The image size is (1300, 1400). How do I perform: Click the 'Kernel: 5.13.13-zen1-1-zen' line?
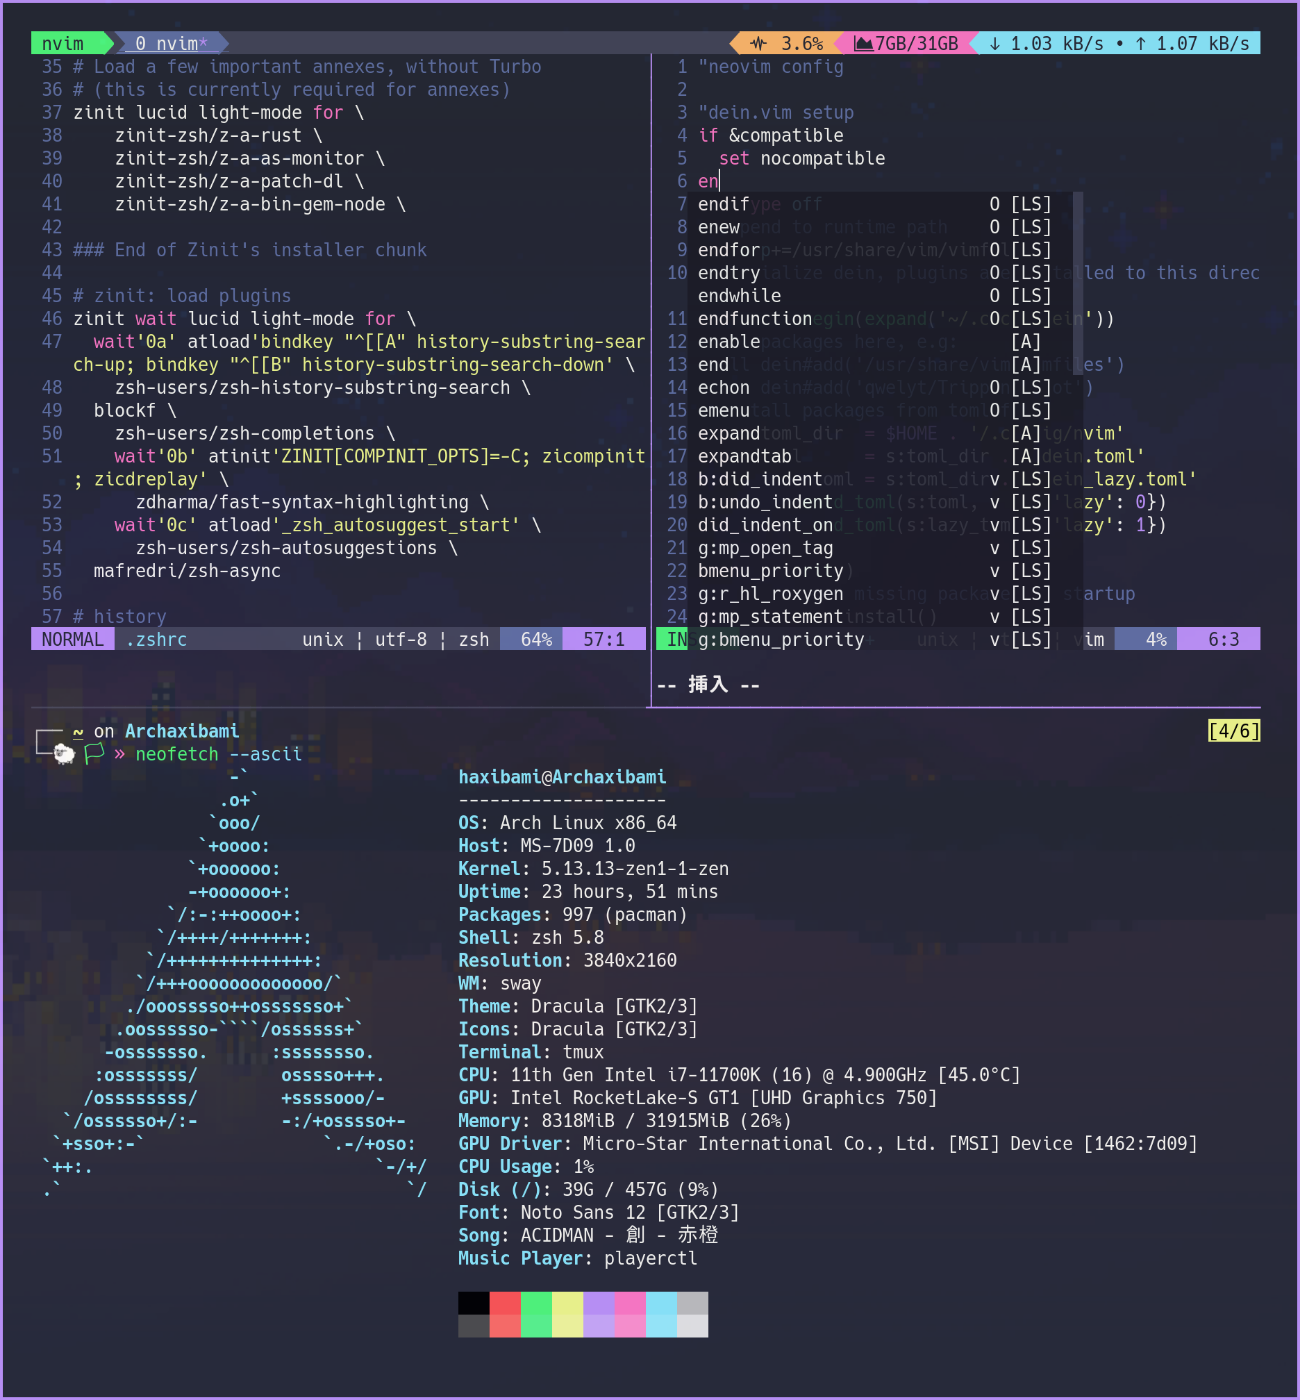[593, 869]
